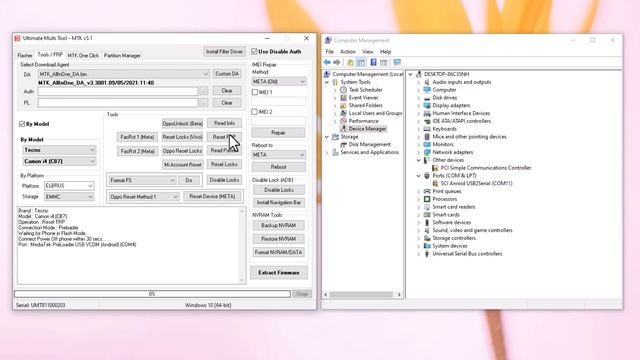Click the Extract Firmware button
640x360 pixels.
click(x=279, y=273)
